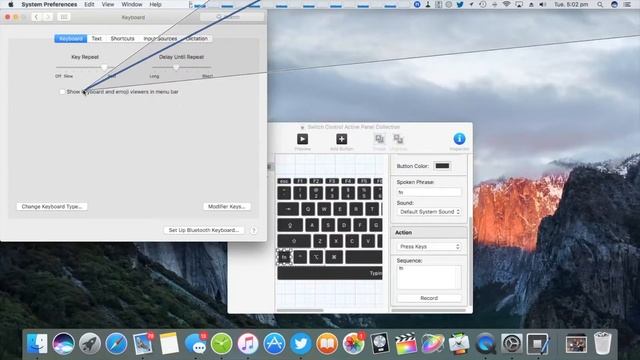Click the Group icon in Panel Collection toolbar

point(380,140)
